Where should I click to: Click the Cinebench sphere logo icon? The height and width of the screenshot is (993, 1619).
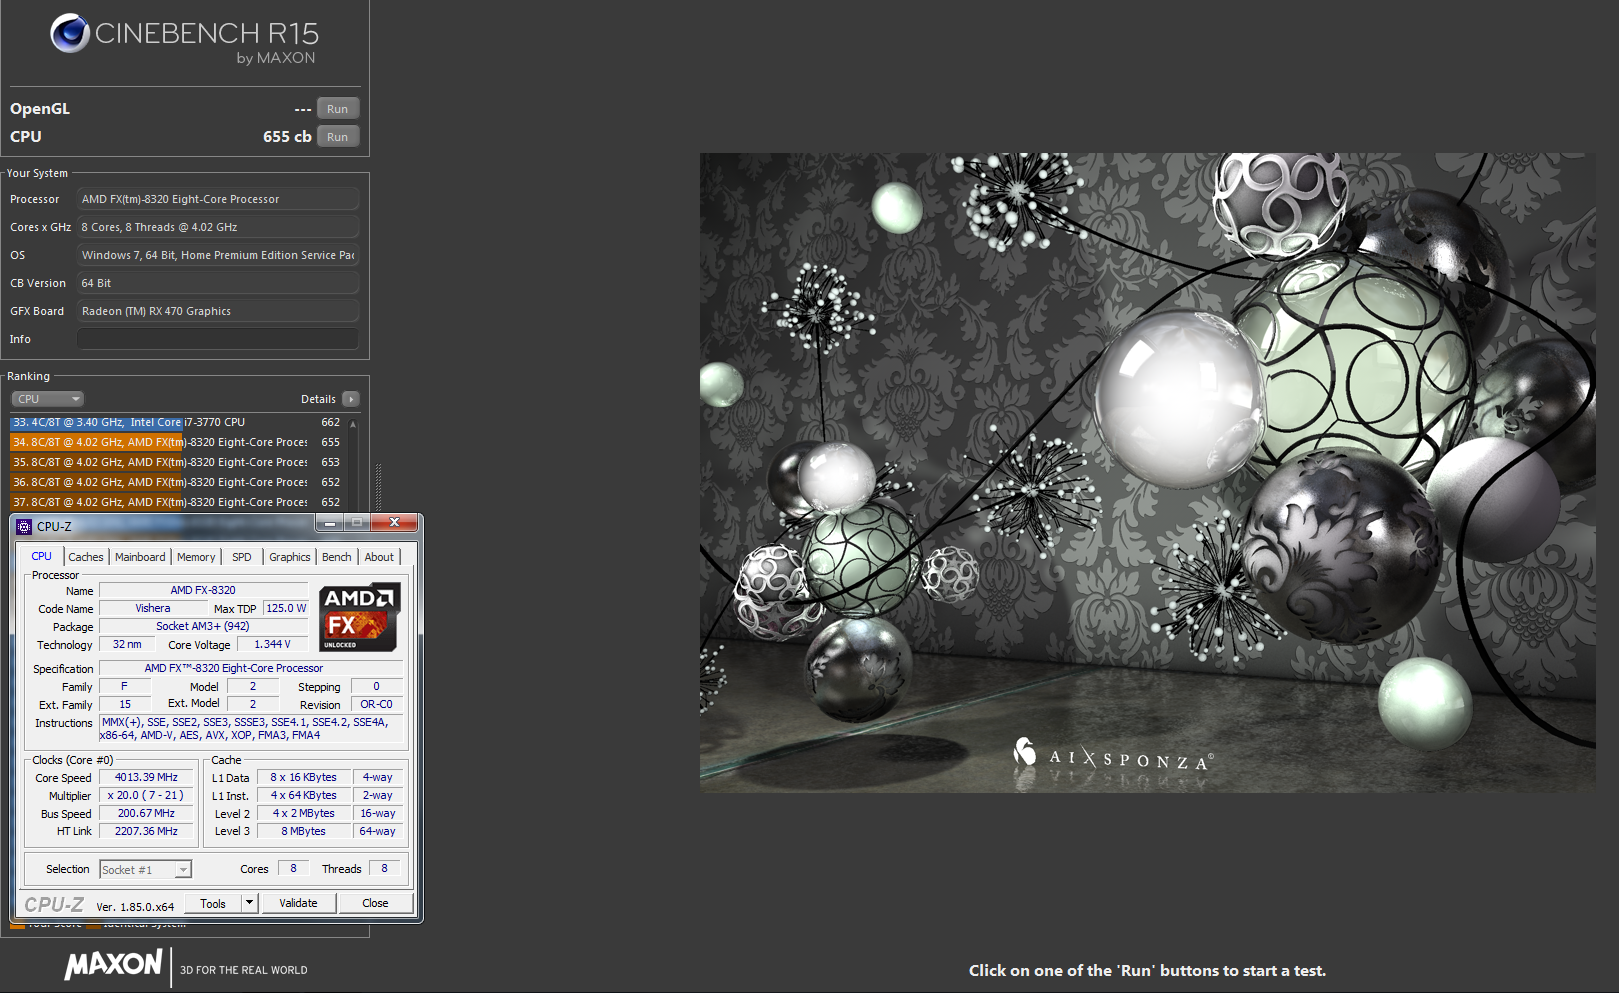70,33
